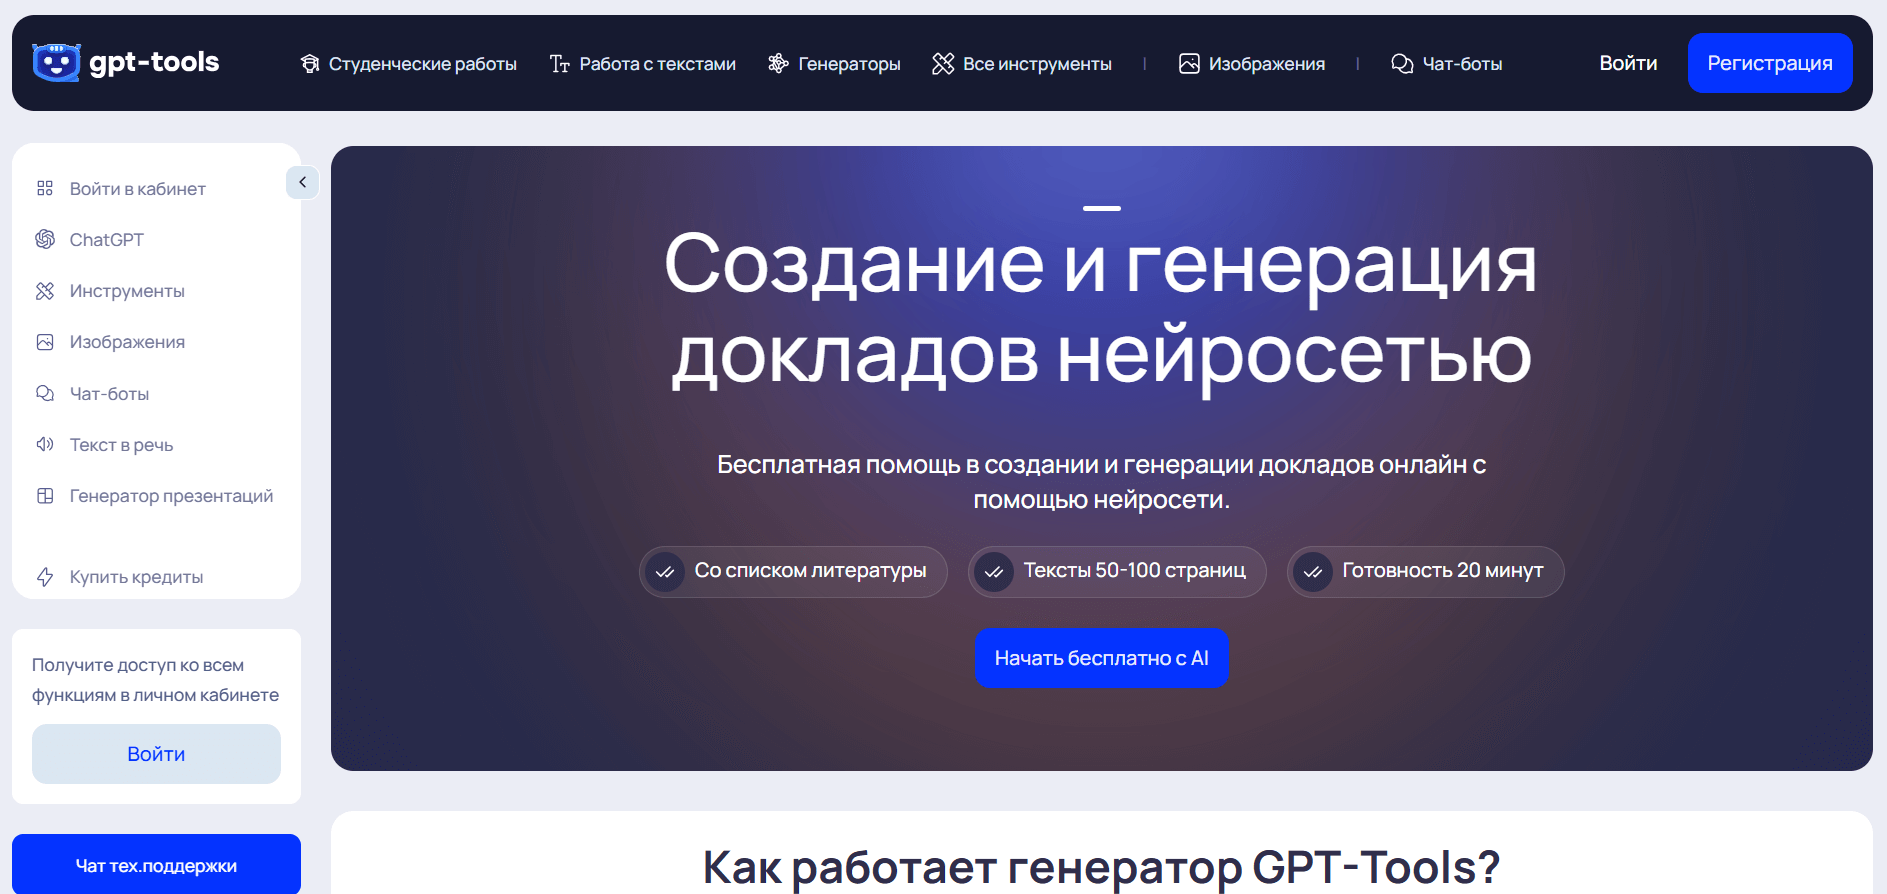Image resolution: width=1887 pixels, height=894 pixels.
Task: Open Чат тех.поддержки support chat
Action: pyautogui.click(x=156, y=864)
